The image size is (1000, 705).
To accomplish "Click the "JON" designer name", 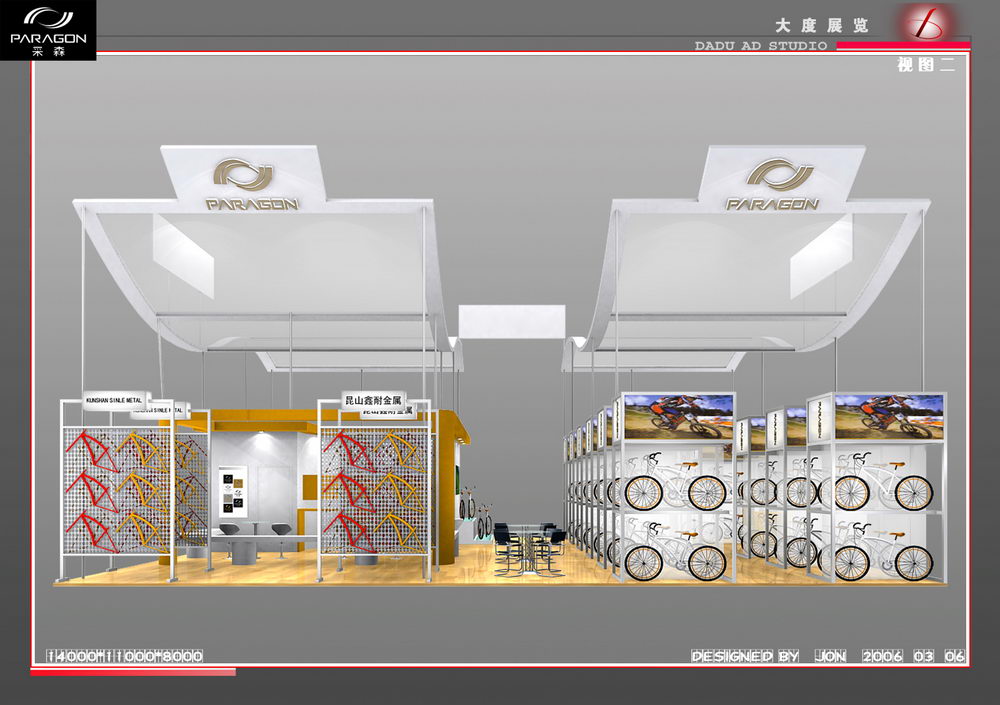I will [x=830, y=656].
